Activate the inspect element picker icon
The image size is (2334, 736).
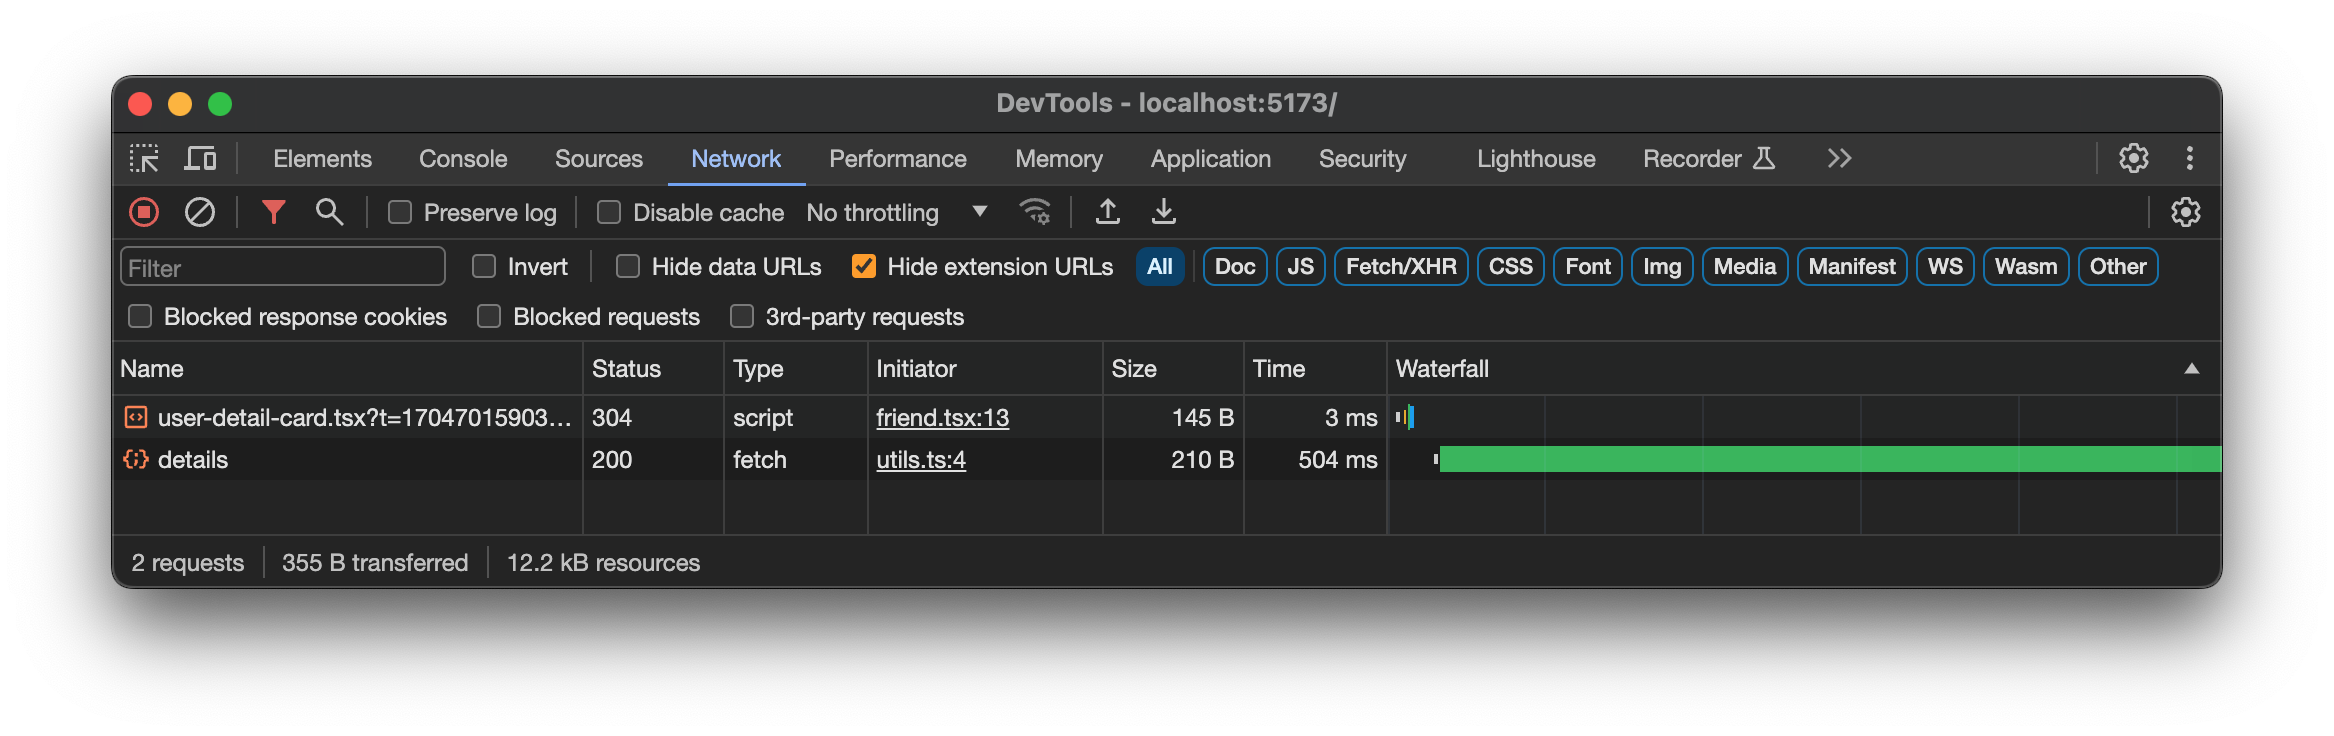click(144, 159)
